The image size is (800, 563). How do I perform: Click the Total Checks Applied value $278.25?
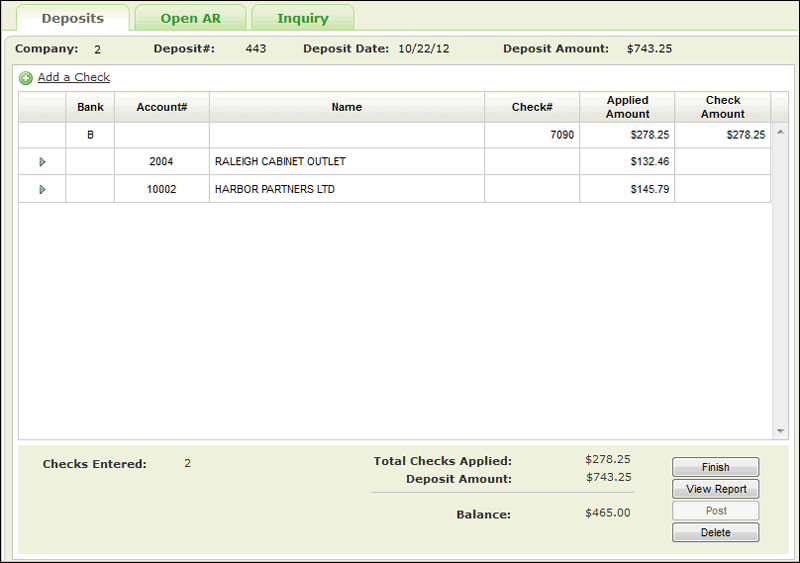pyautogui.click(x=608, y=459)
